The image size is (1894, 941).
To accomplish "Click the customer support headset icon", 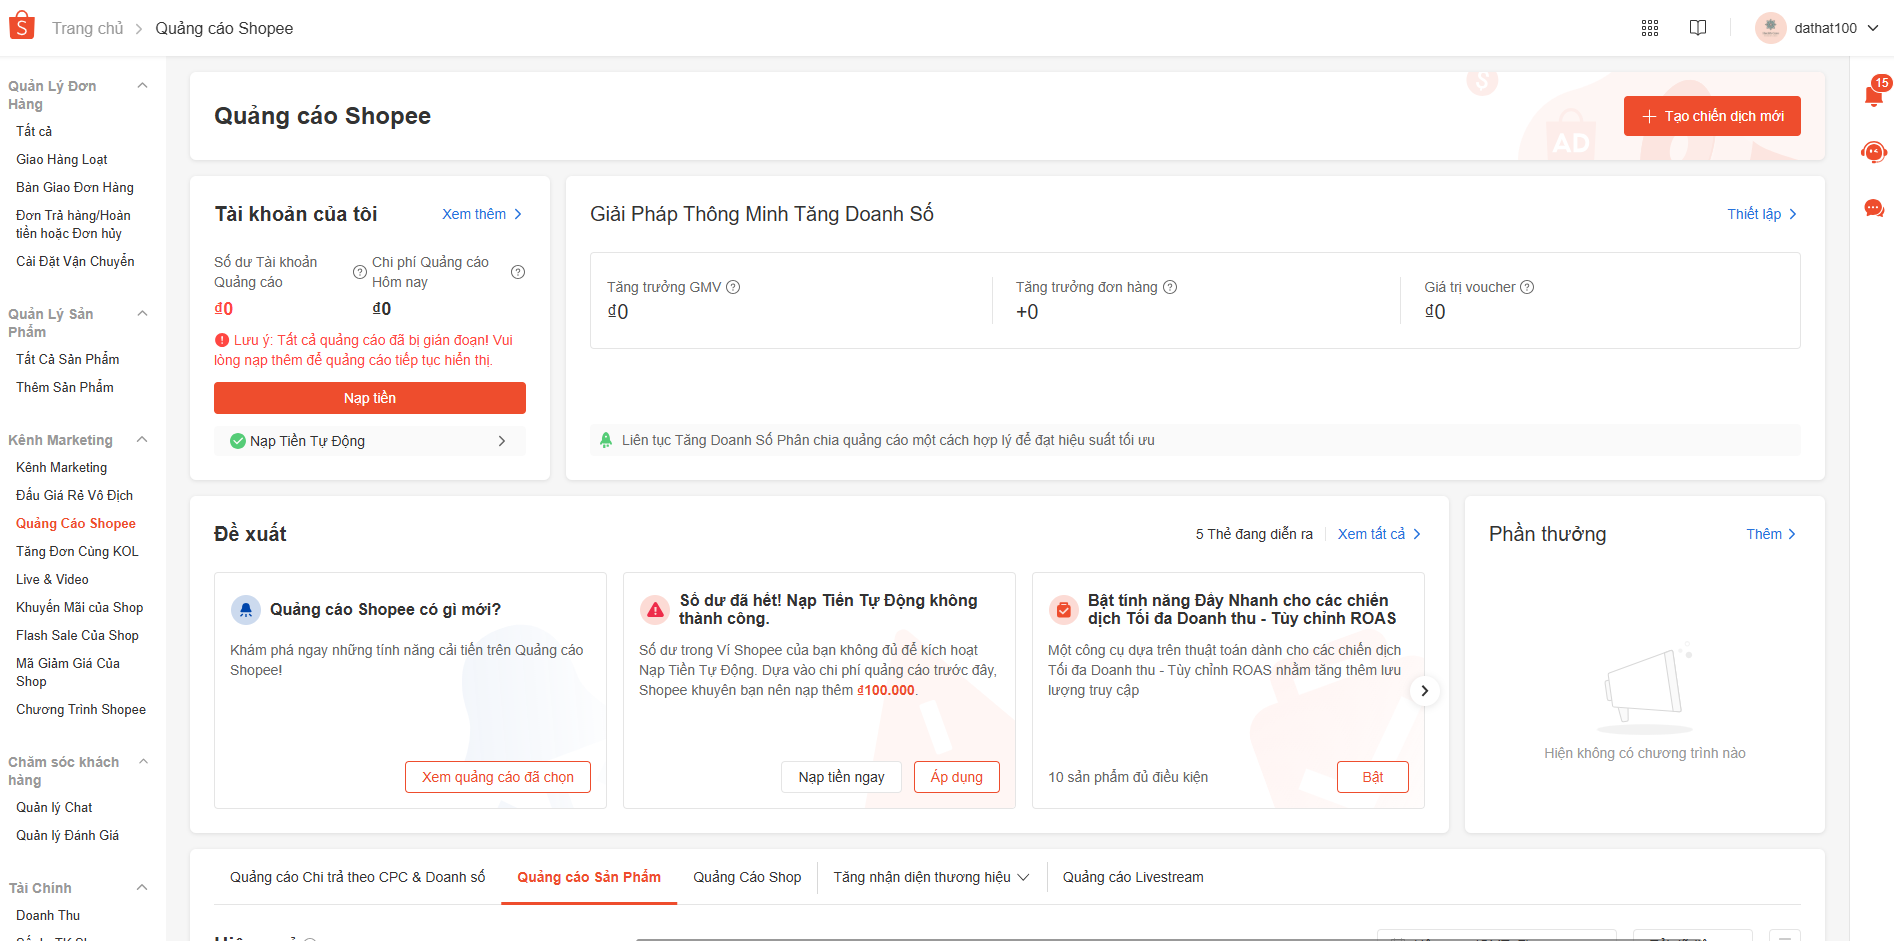I will click(x=1874, y=152).
